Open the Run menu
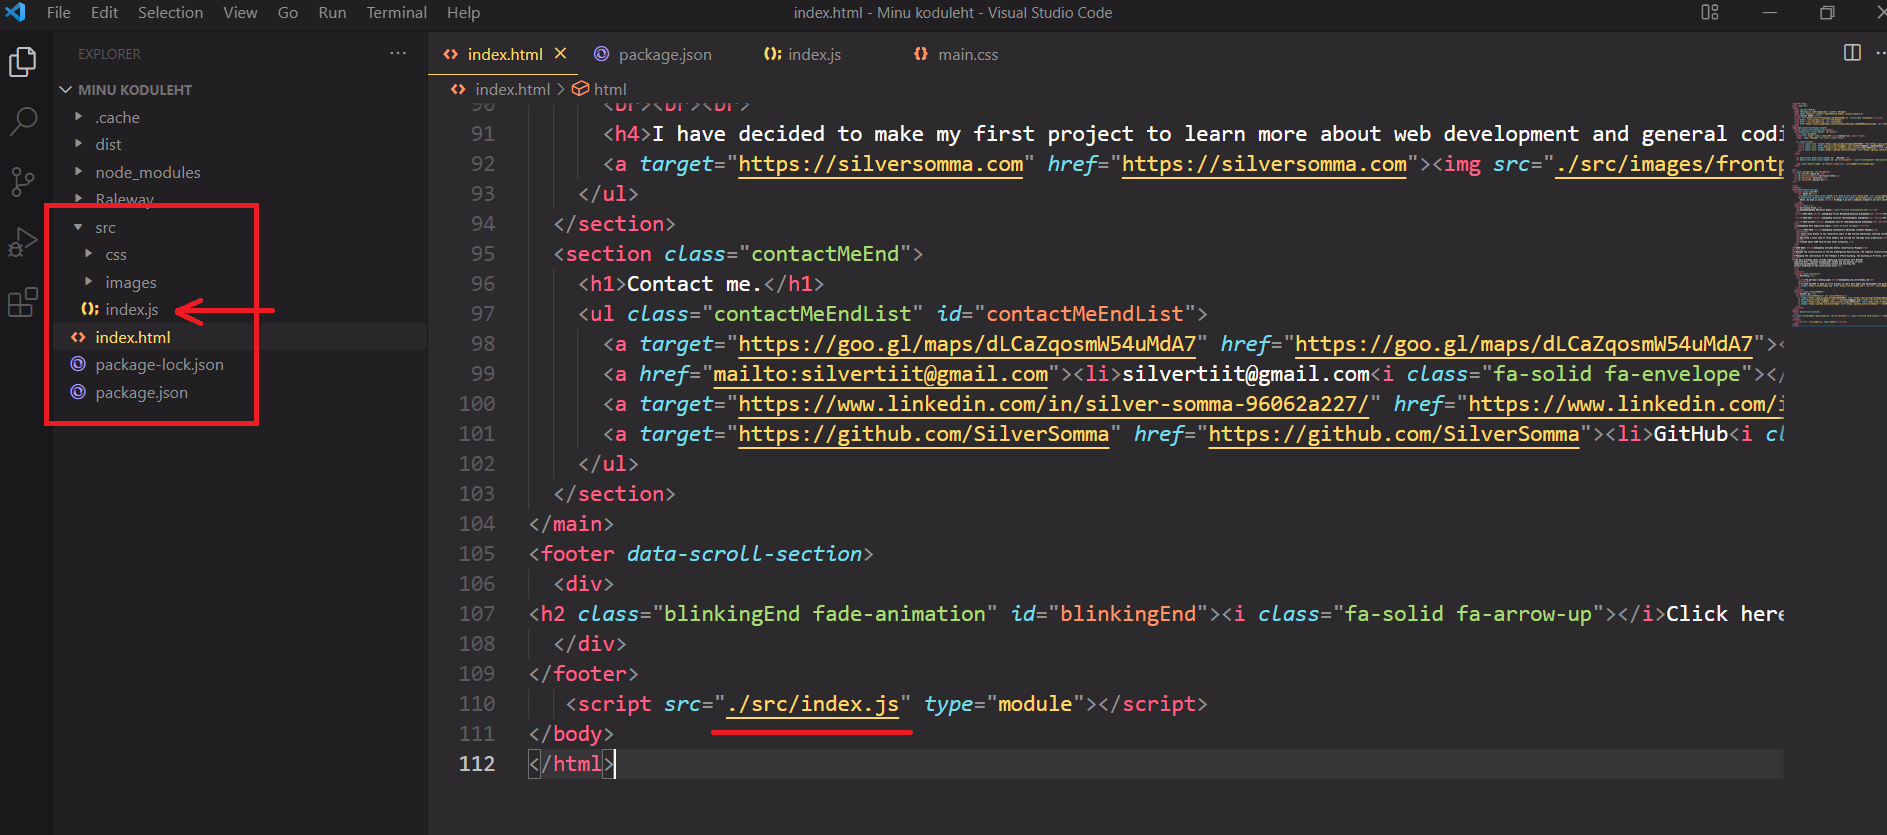Image resolution: width=1887 pixels, height=835 pixels. [x=332, y=12]
